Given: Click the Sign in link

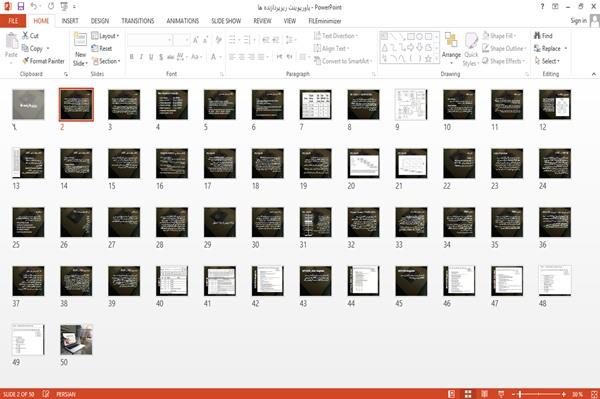Looking at the screenshot, I should tap(578, 21).
